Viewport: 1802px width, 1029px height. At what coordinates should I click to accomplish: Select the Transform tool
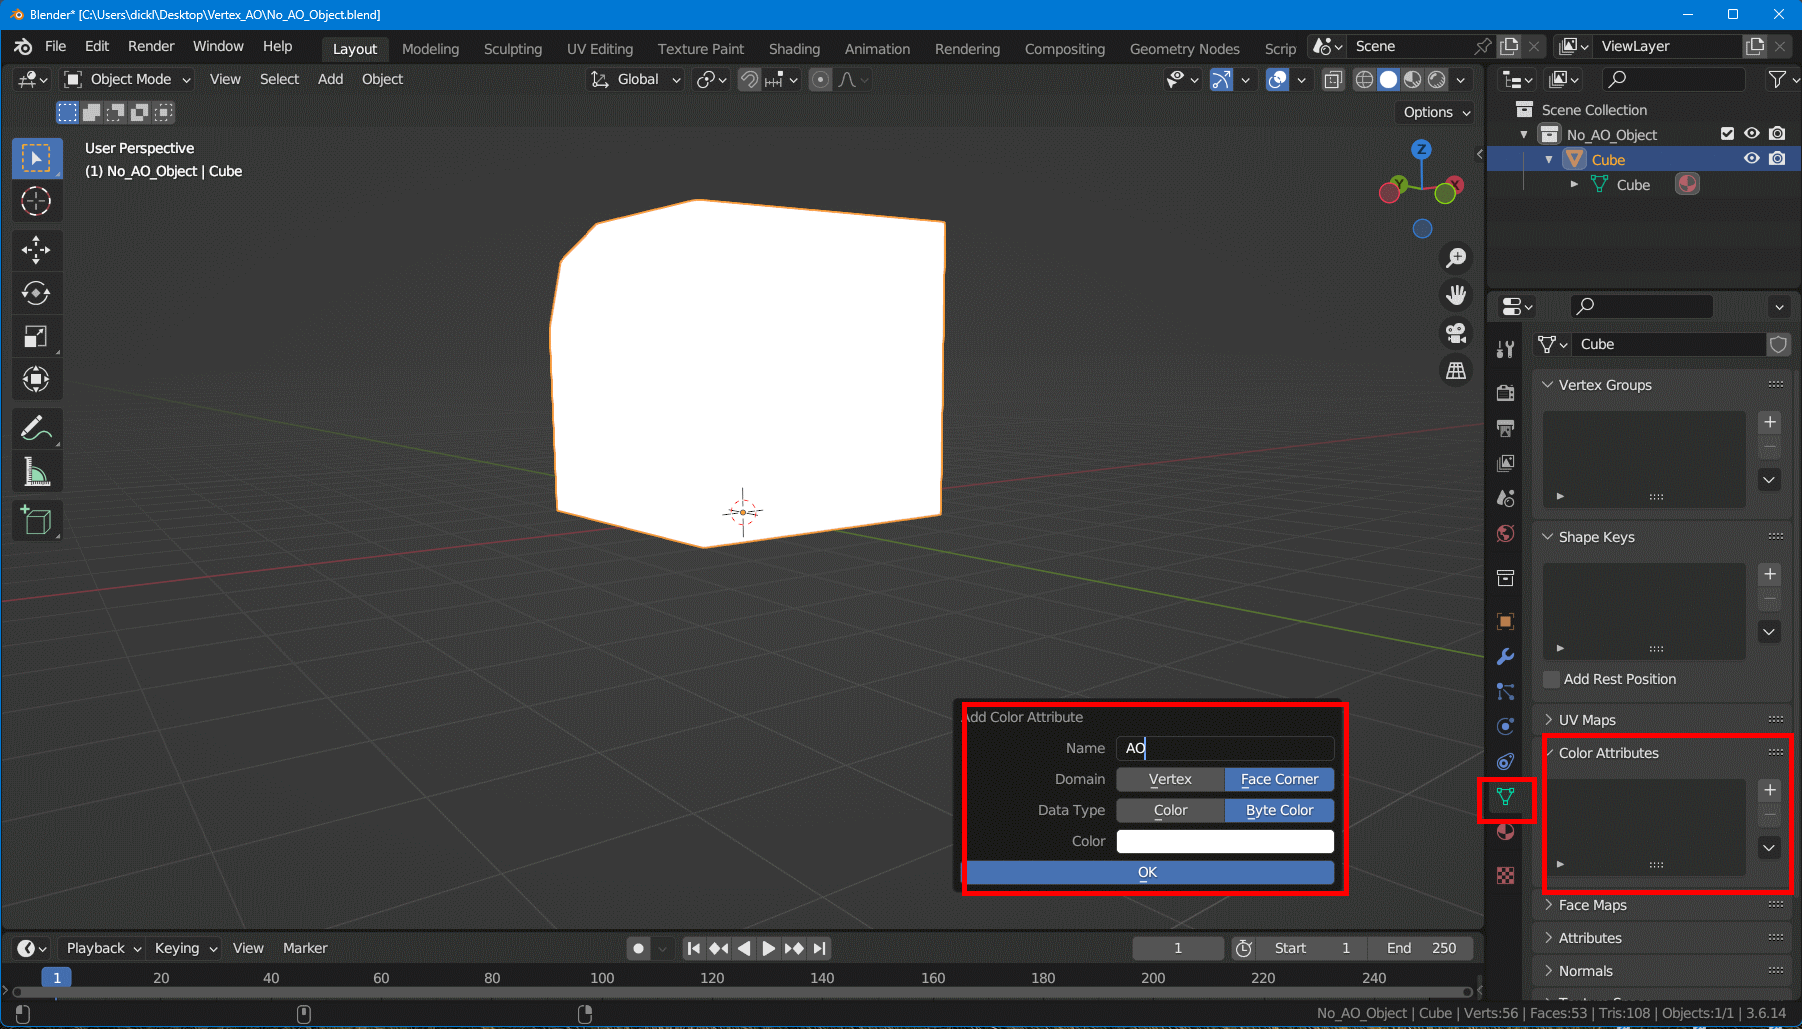[36, 380]
